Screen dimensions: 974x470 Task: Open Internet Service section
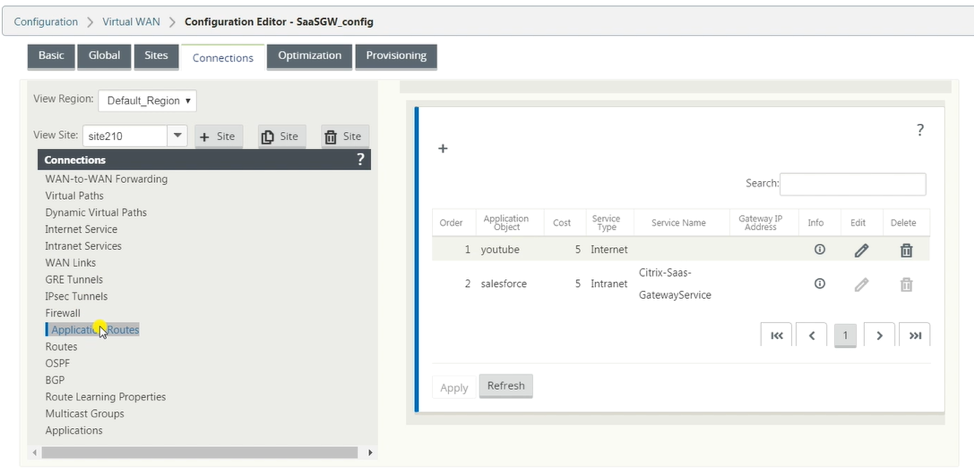point(81,229)
